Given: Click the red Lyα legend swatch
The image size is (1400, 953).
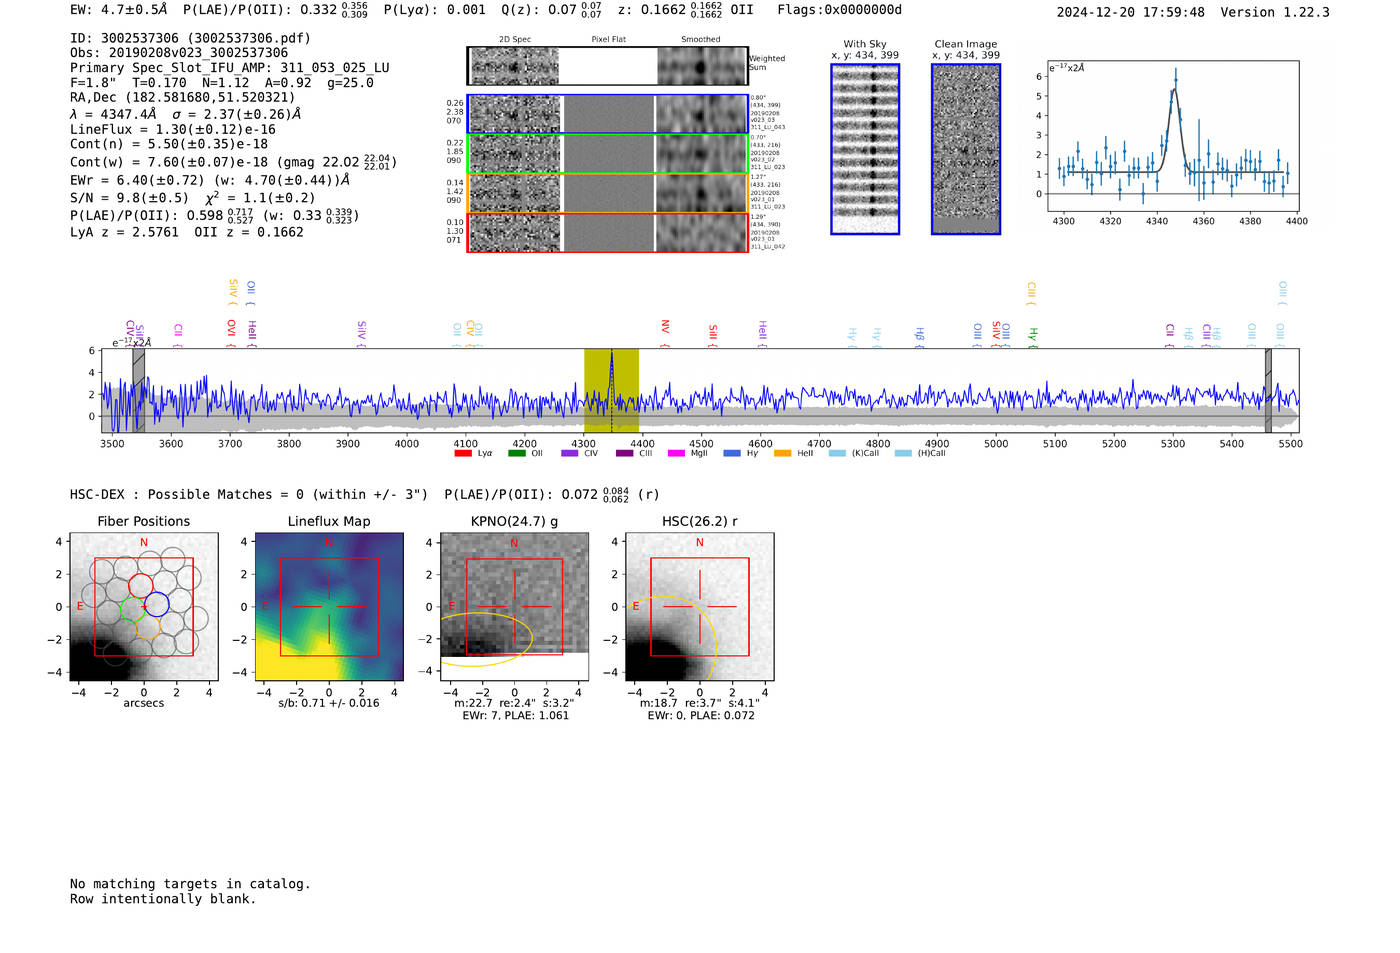Looking at the screenshot, I should click(462, 453).
